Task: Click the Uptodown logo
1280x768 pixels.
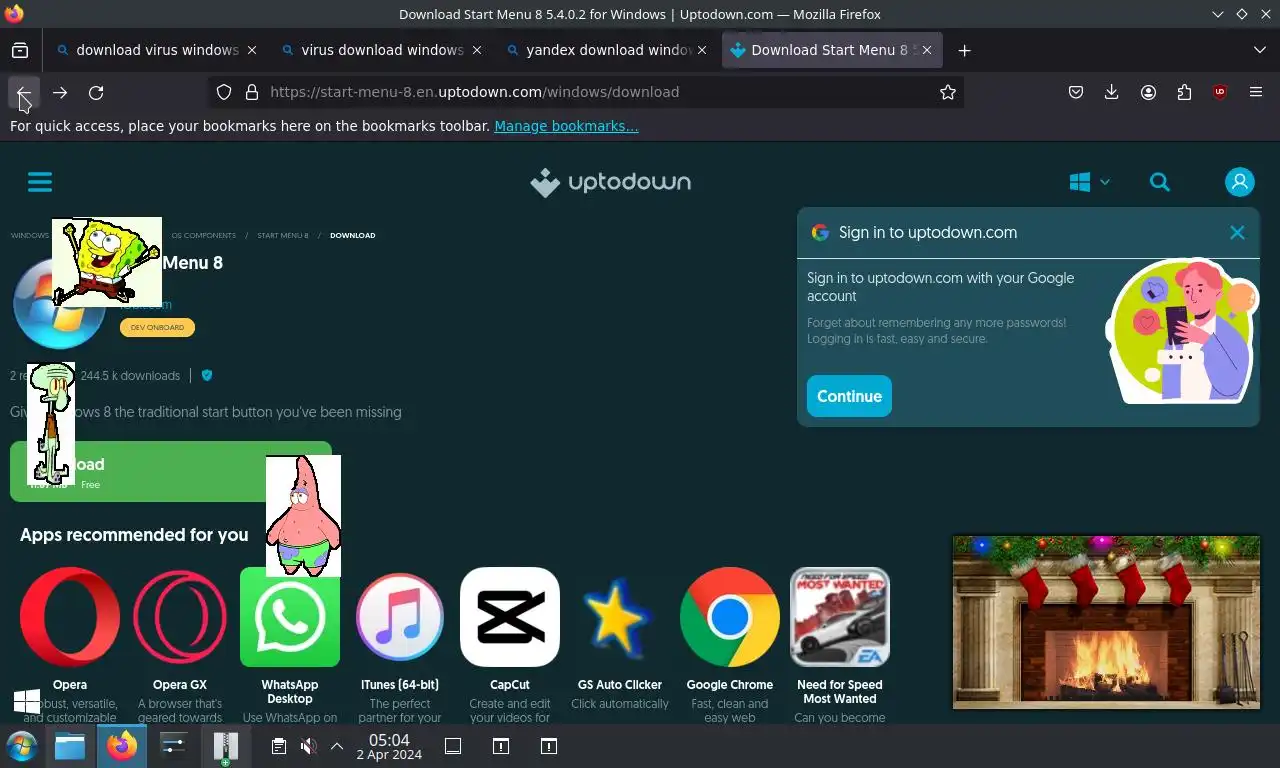Action: 610,182
